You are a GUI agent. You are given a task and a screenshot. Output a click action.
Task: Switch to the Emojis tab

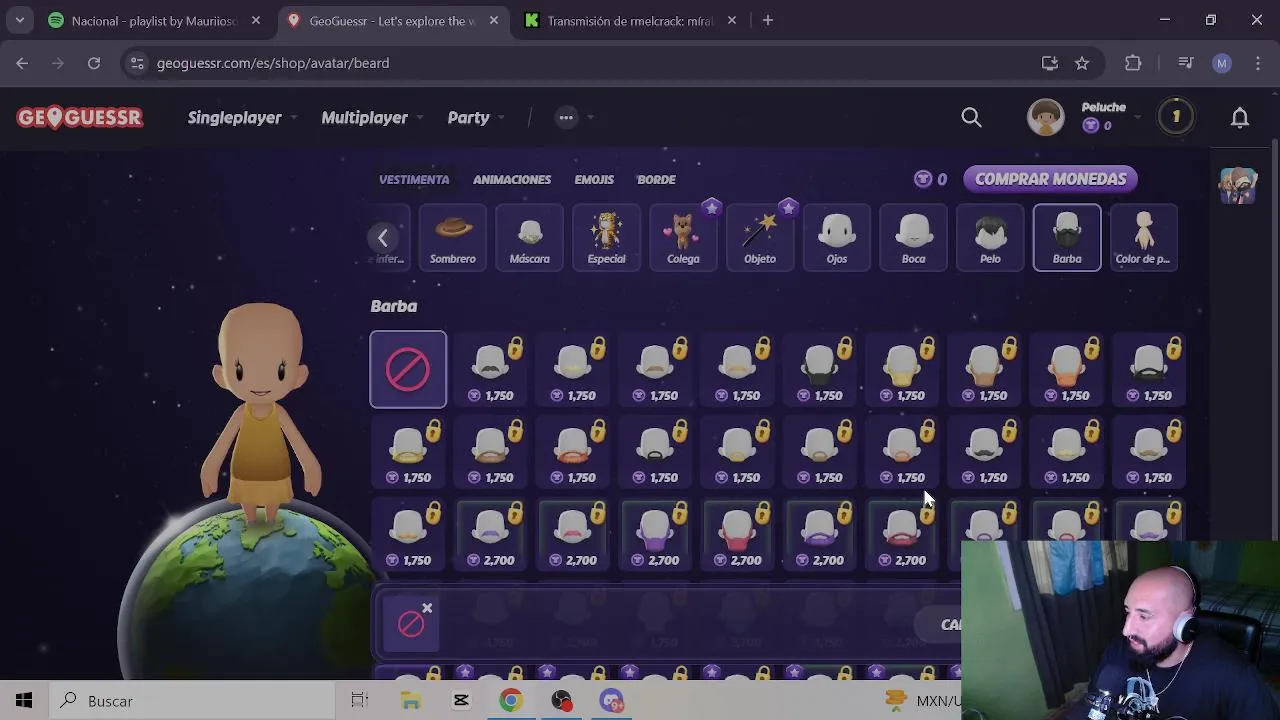click(594, 180)
